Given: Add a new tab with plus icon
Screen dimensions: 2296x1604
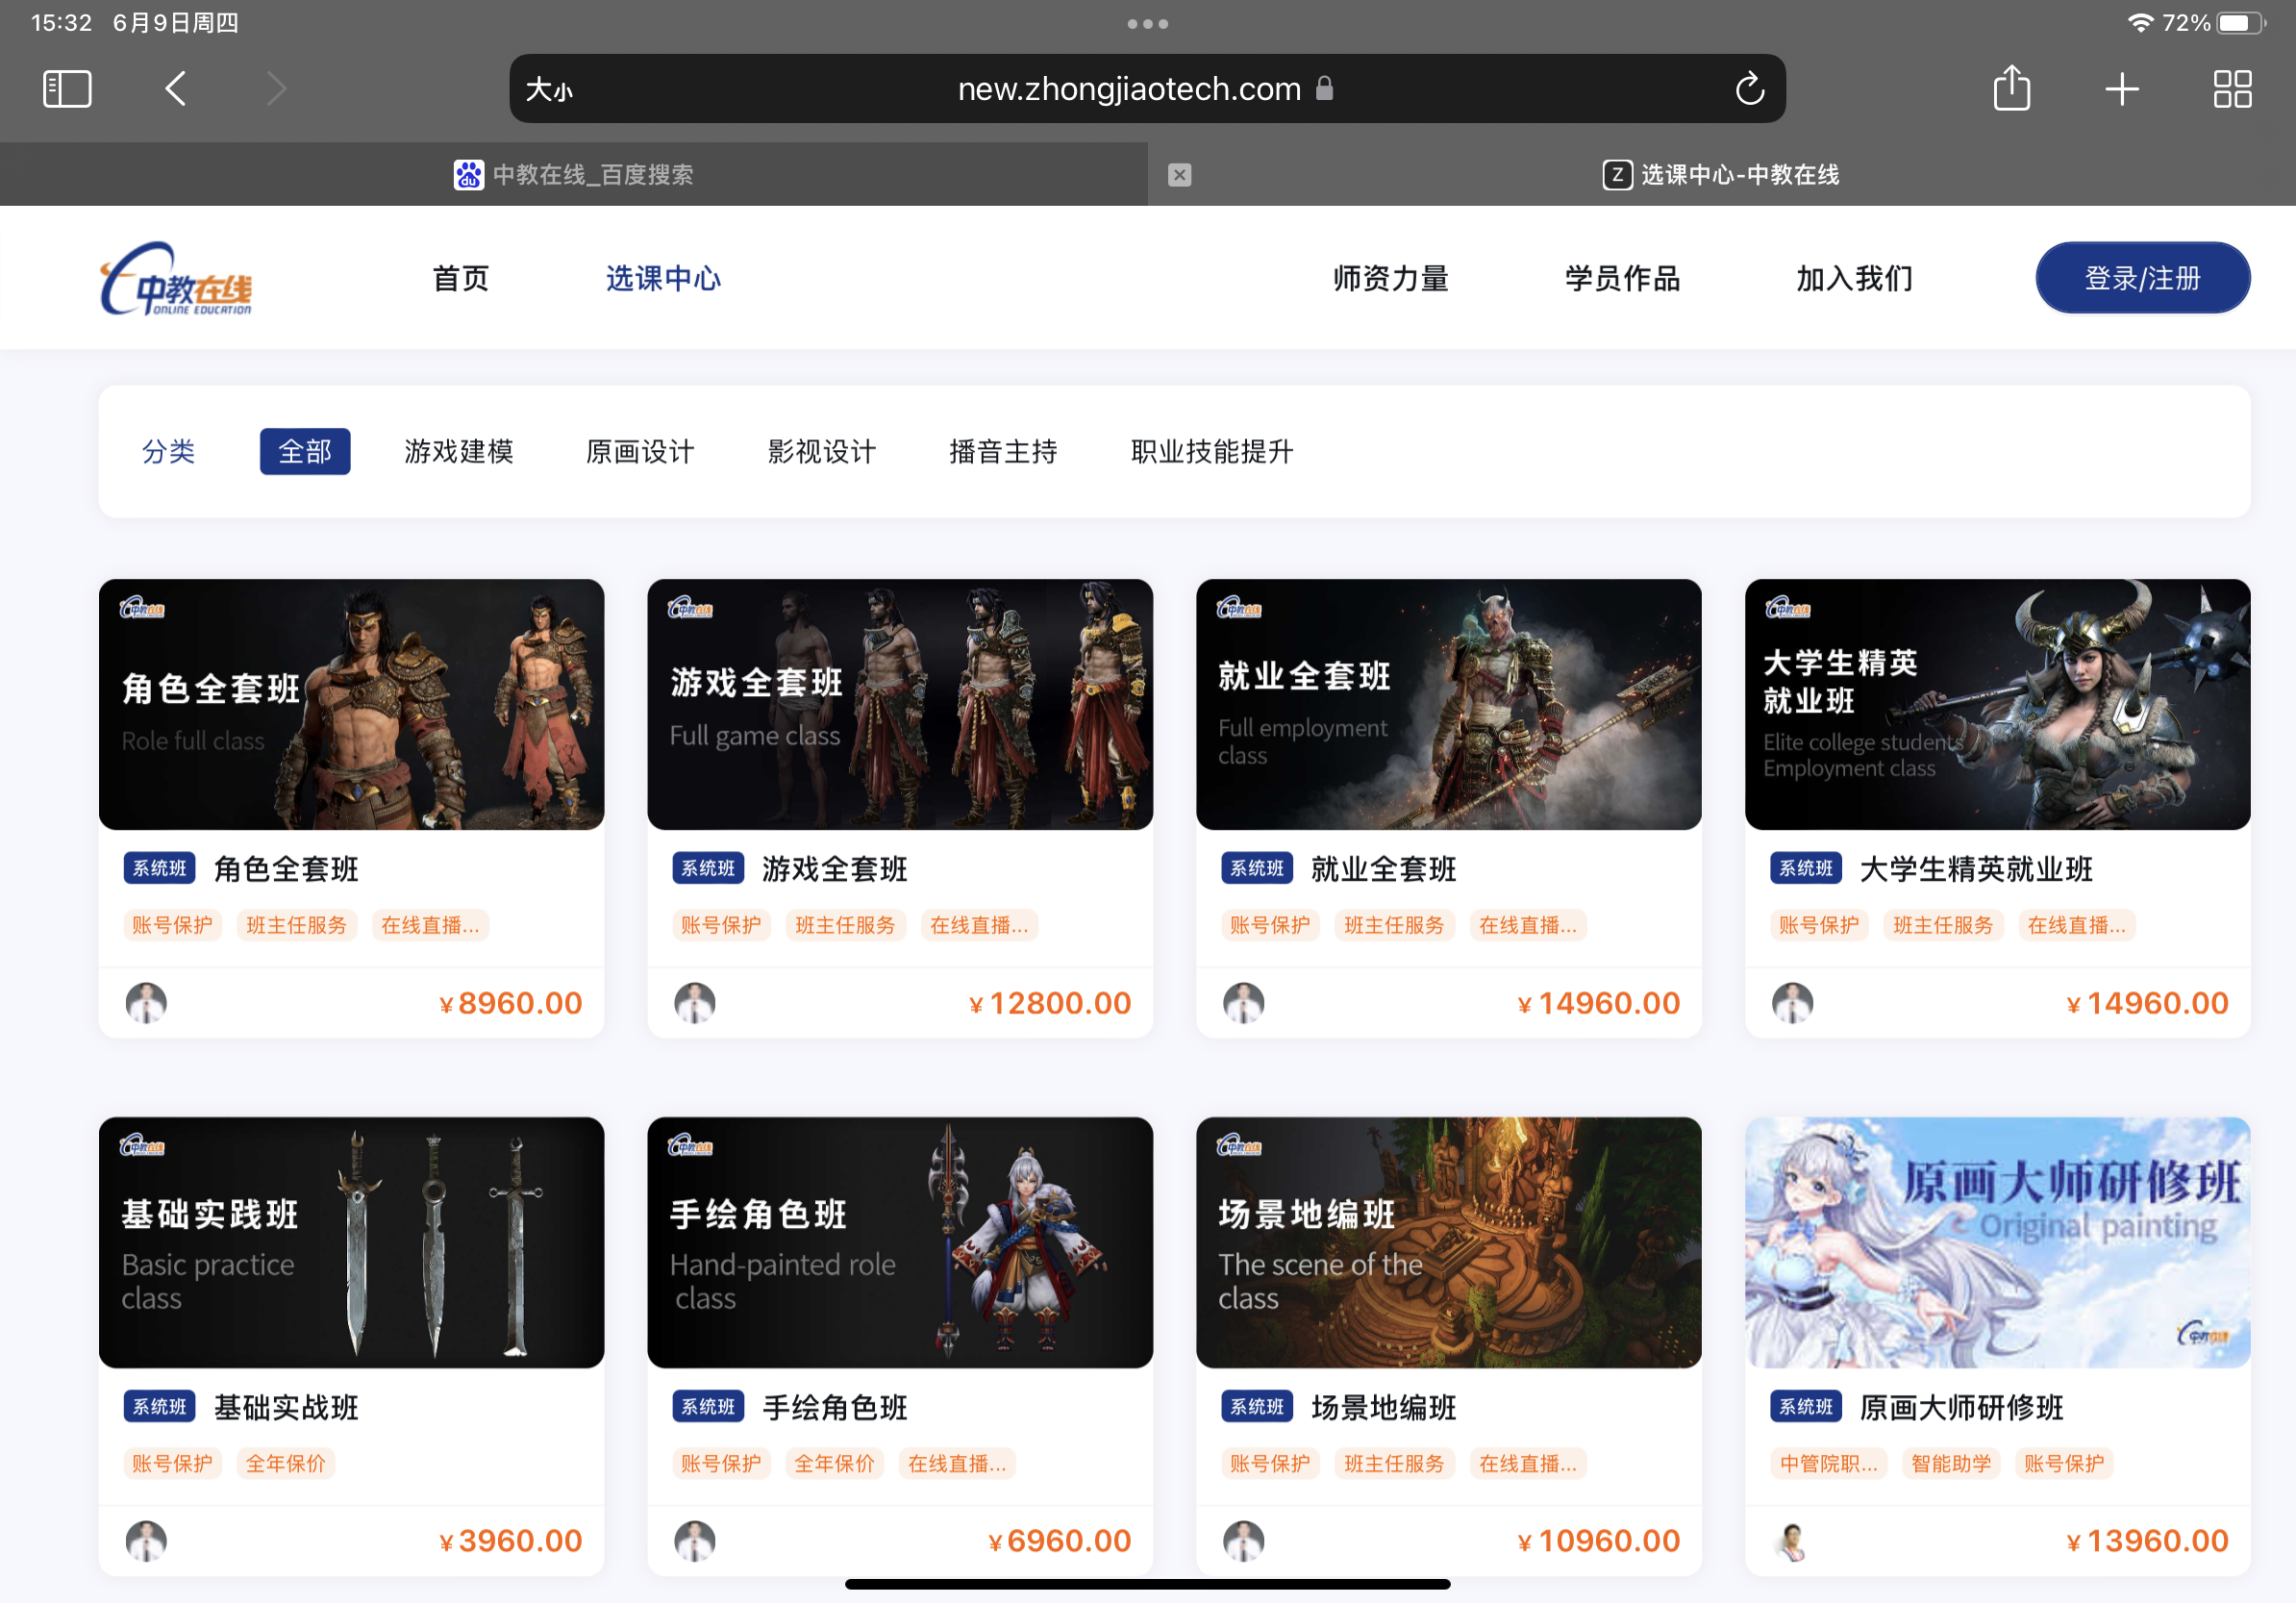Looking at the screenshot, I should pos(2121,89).
